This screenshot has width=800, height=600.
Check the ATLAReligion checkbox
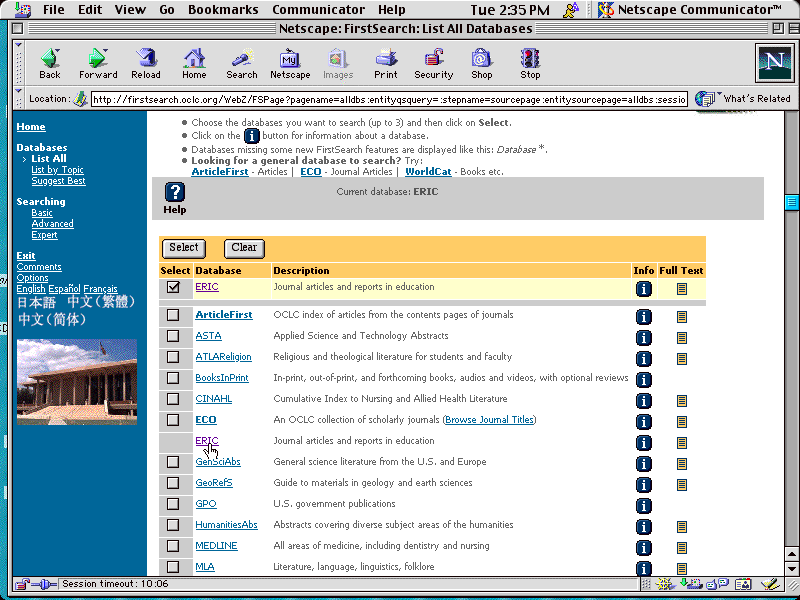point(173,357)
